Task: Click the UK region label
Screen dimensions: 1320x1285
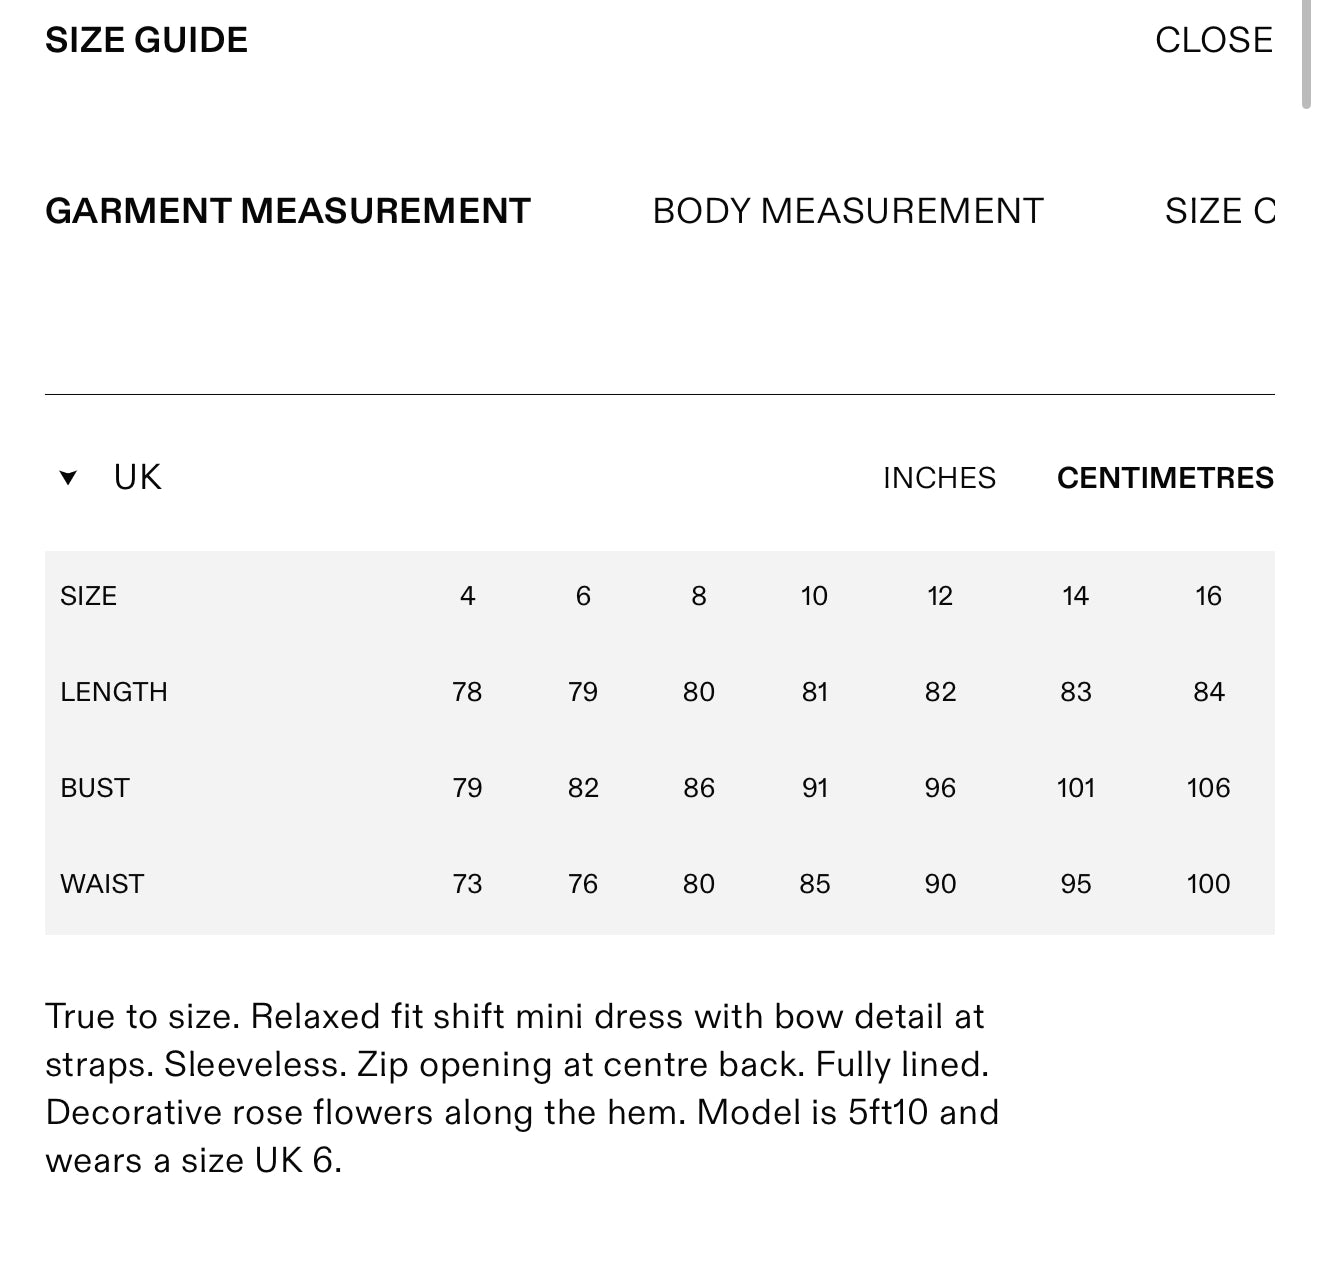Action: [137, 478]
